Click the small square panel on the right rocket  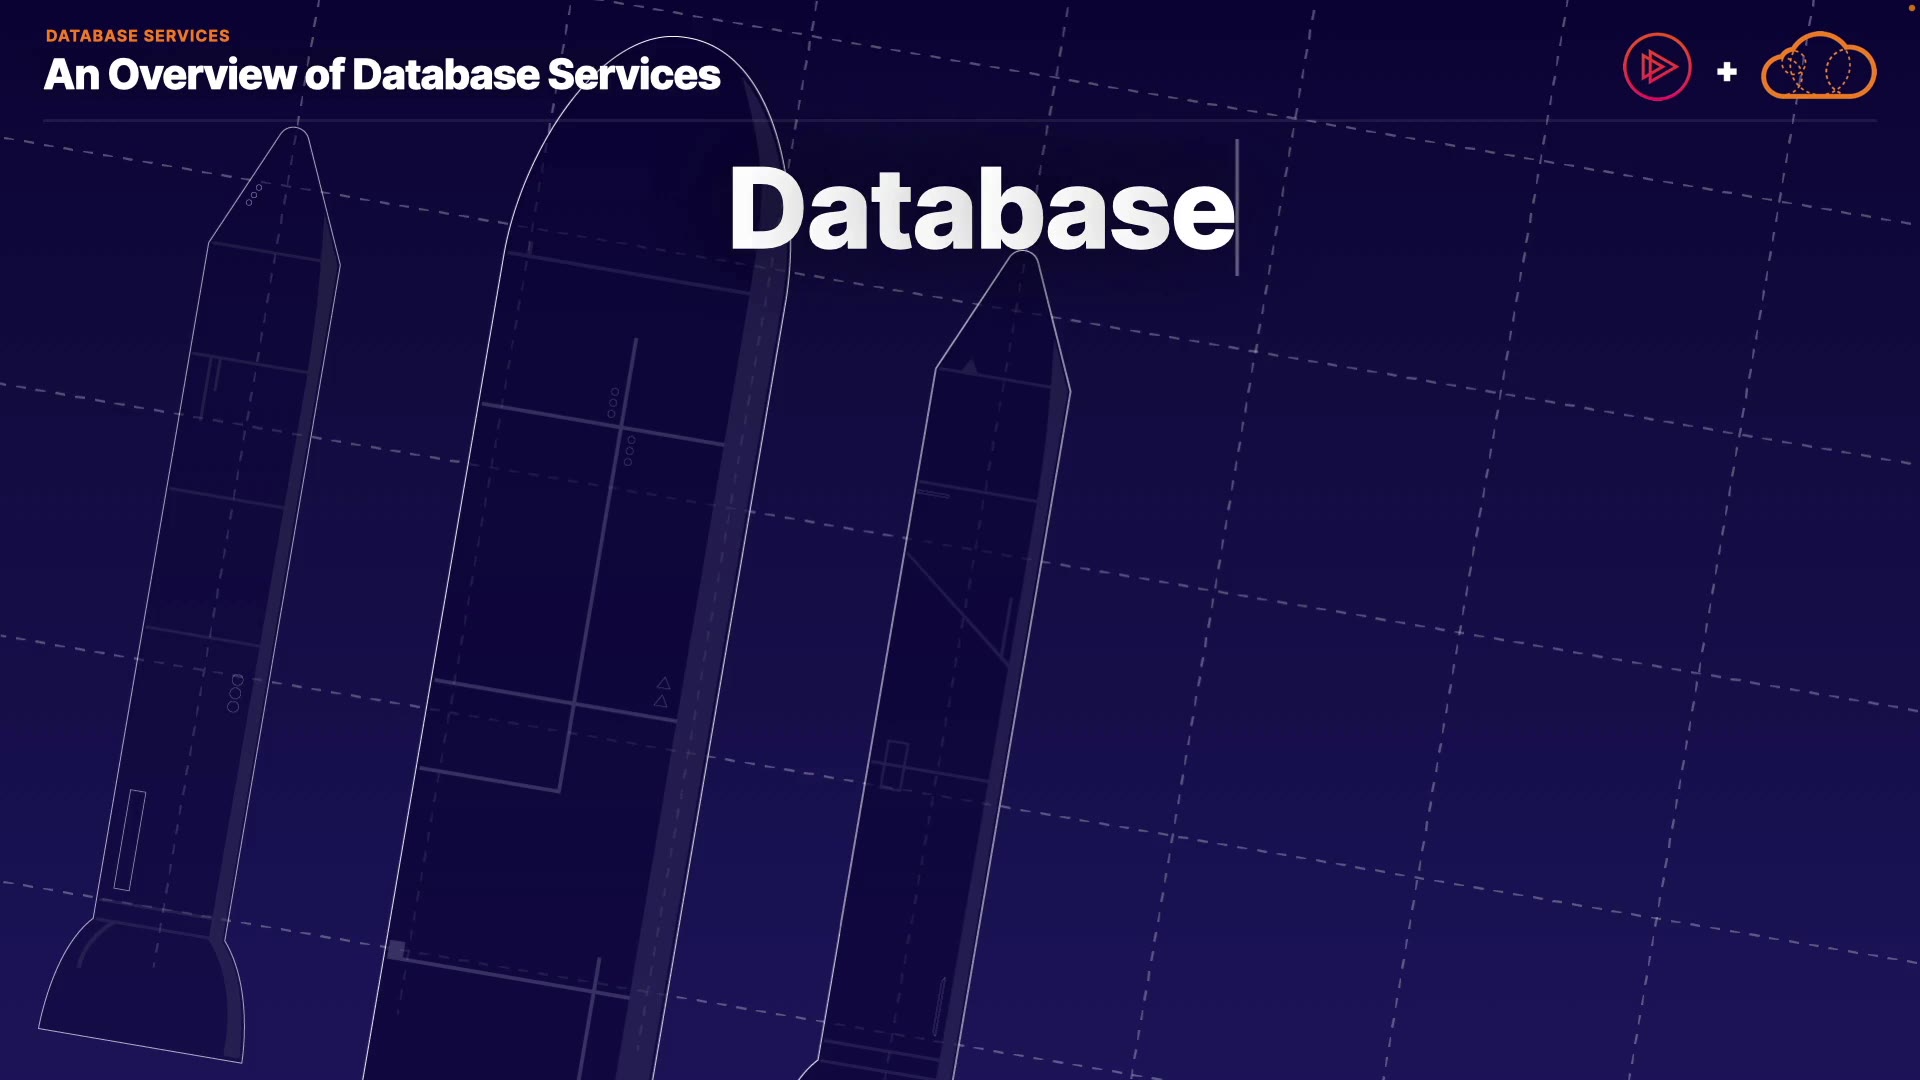click(x=895, y=765)
